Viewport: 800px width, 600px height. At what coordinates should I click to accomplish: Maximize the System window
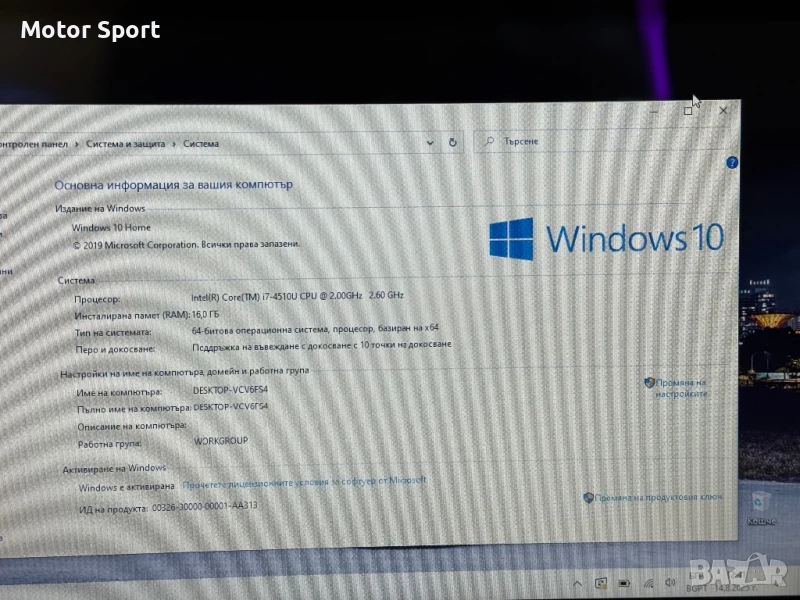tap(688, 111)
